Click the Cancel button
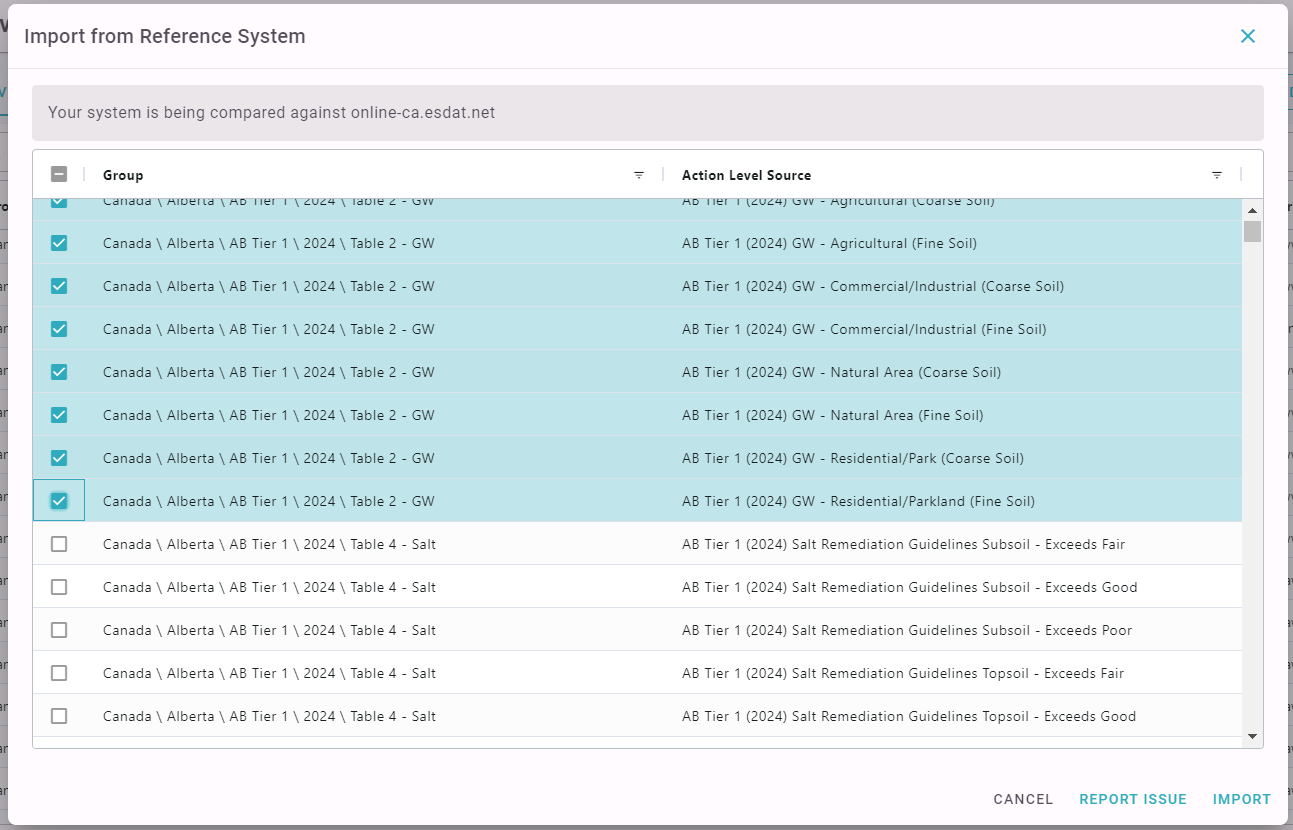Viewport: 1293px width, 830px height. coord(1023,799)
